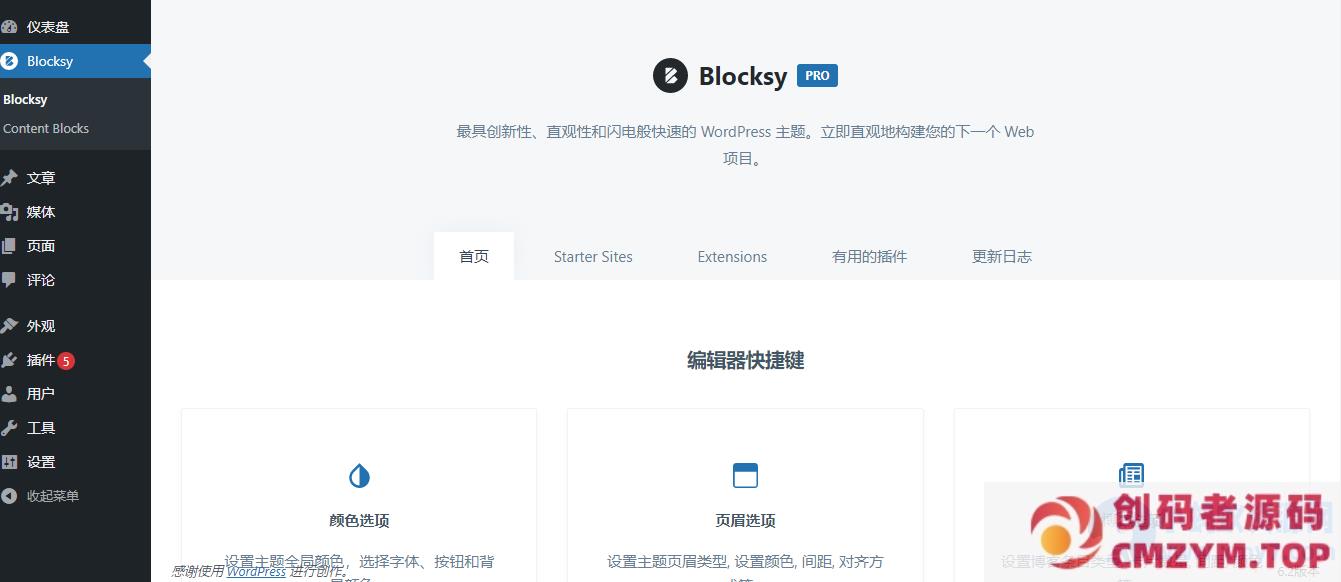
Task: Switch to the Starter Sites tab
Action: 593,257
